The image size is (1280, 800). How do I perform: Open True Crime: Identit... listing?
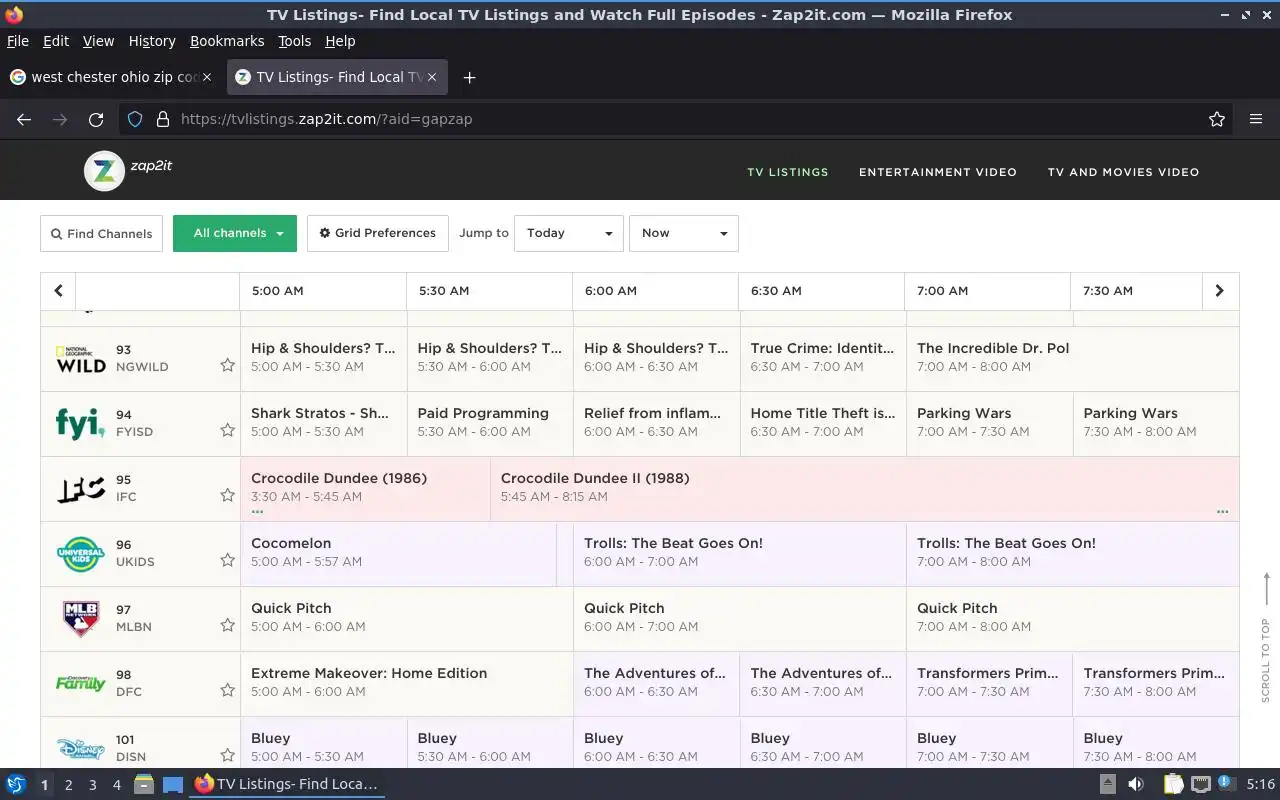click(823, 359)
